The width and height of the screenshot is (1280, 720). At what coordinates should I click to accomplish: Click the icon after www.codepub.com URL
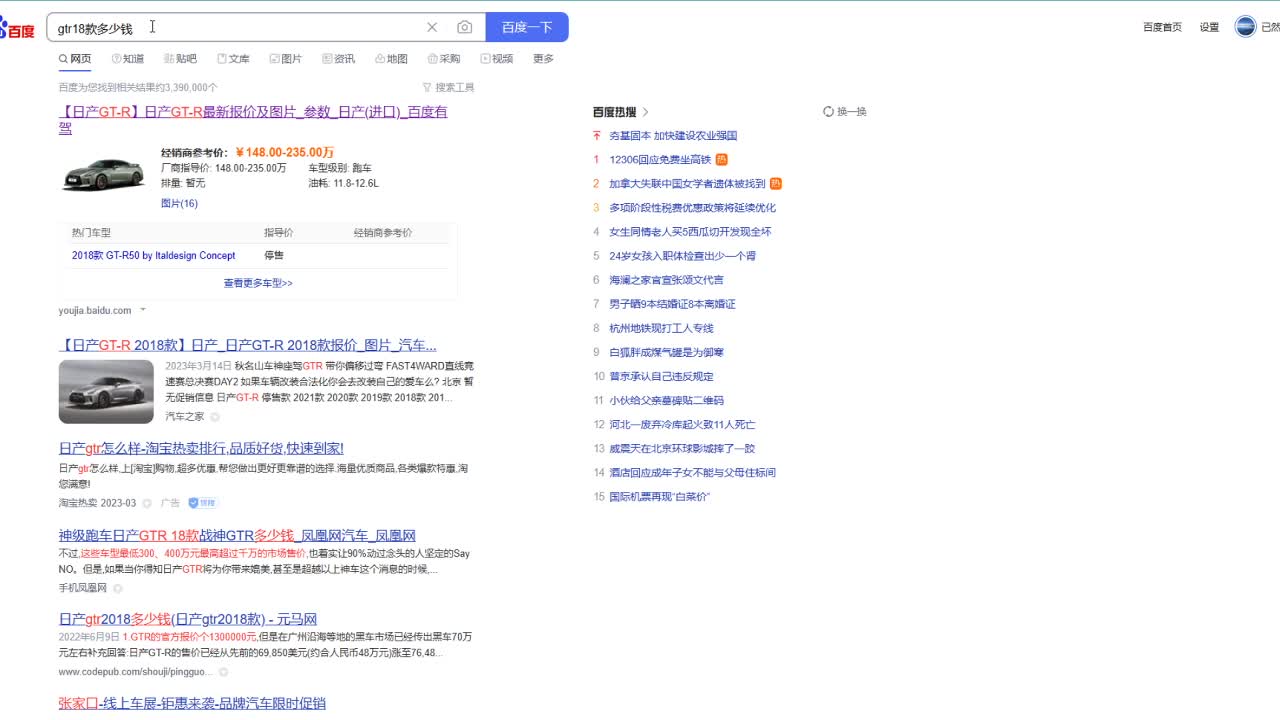tap(223, 672)
